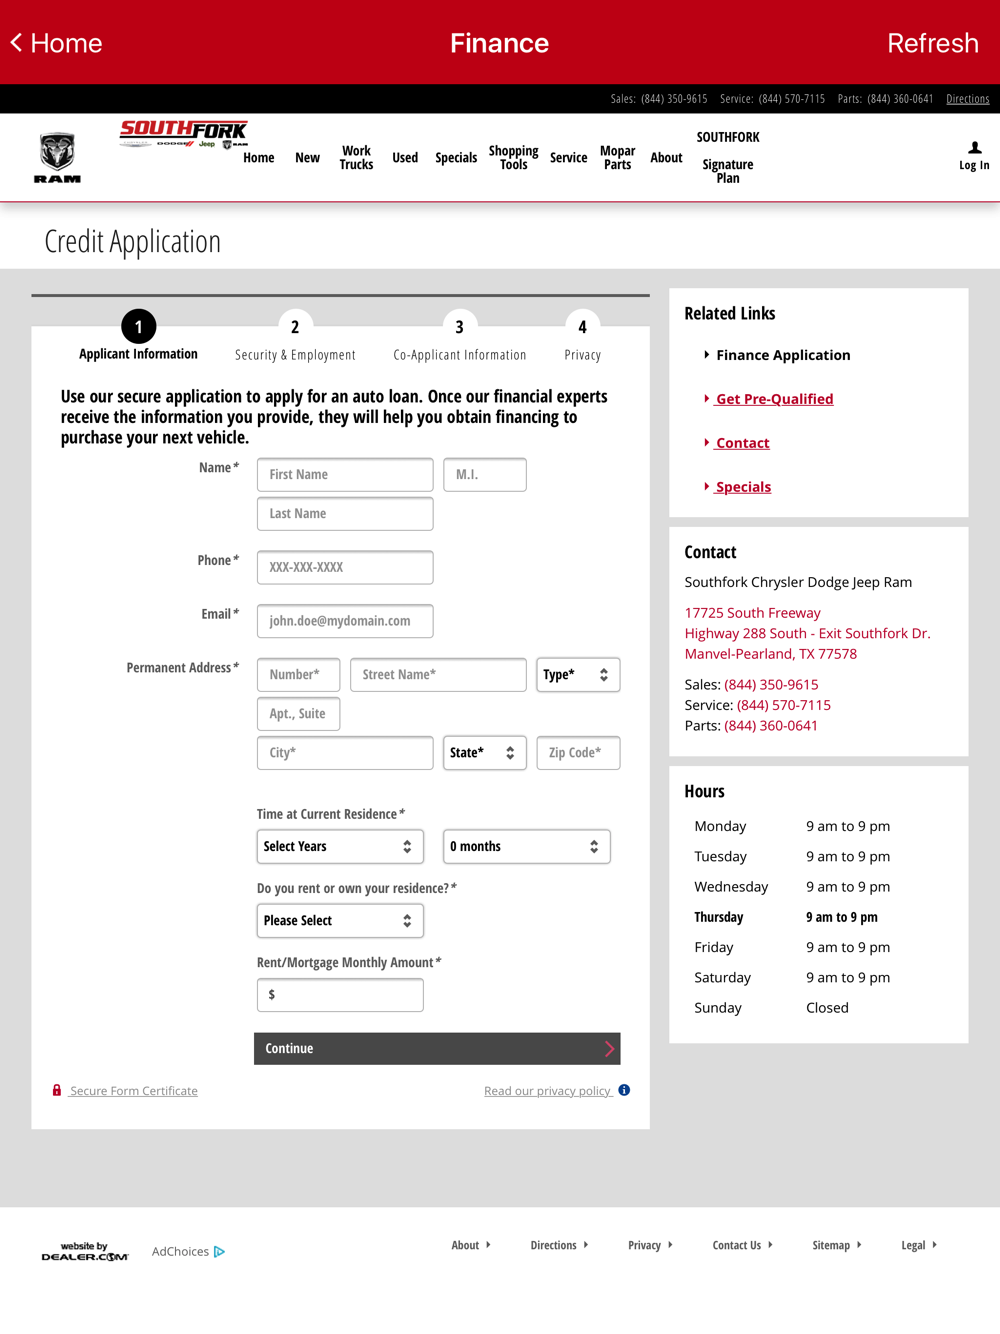Open the New vehicles menu

click(x=308, y=158)
